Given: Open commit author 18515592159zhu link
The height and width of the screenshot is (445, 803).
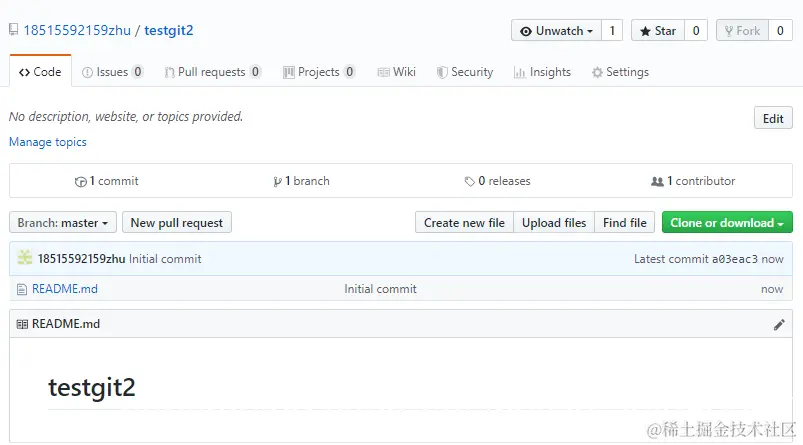Looking at the screenshot, I should point(81,259).
